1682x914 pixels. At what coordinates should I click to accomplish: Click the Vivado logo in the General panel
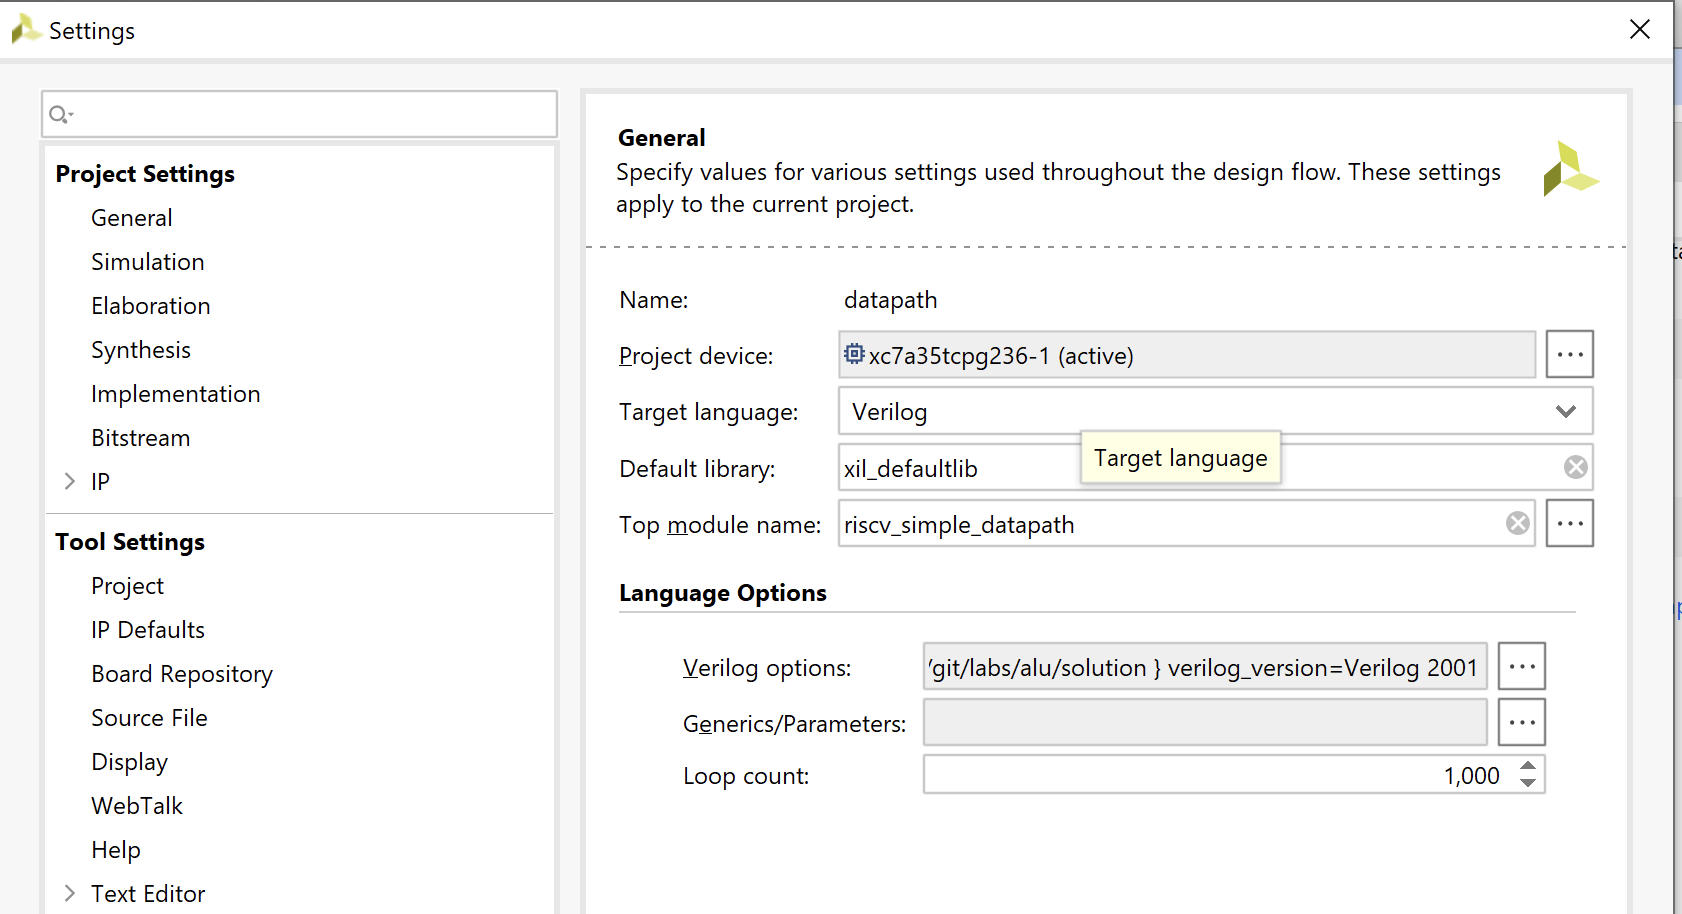click(x=1570, y=170)
